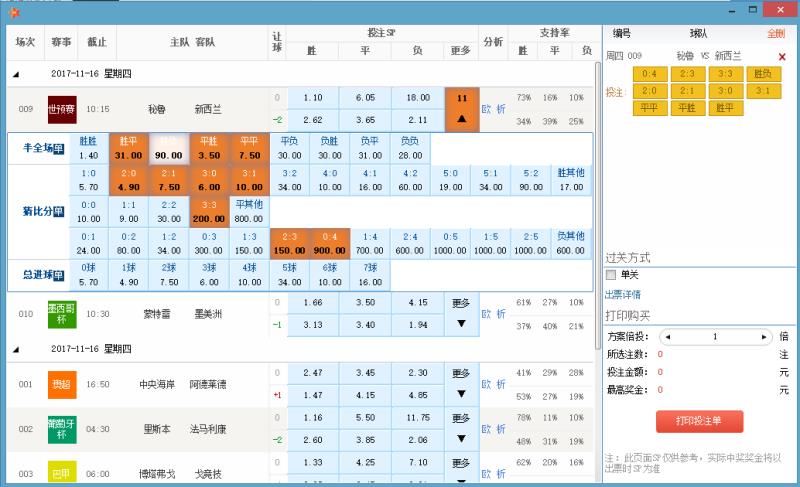Click the 瑞超 league badge for match 001
Screen dimensions: 800x487
coord(62,385)
